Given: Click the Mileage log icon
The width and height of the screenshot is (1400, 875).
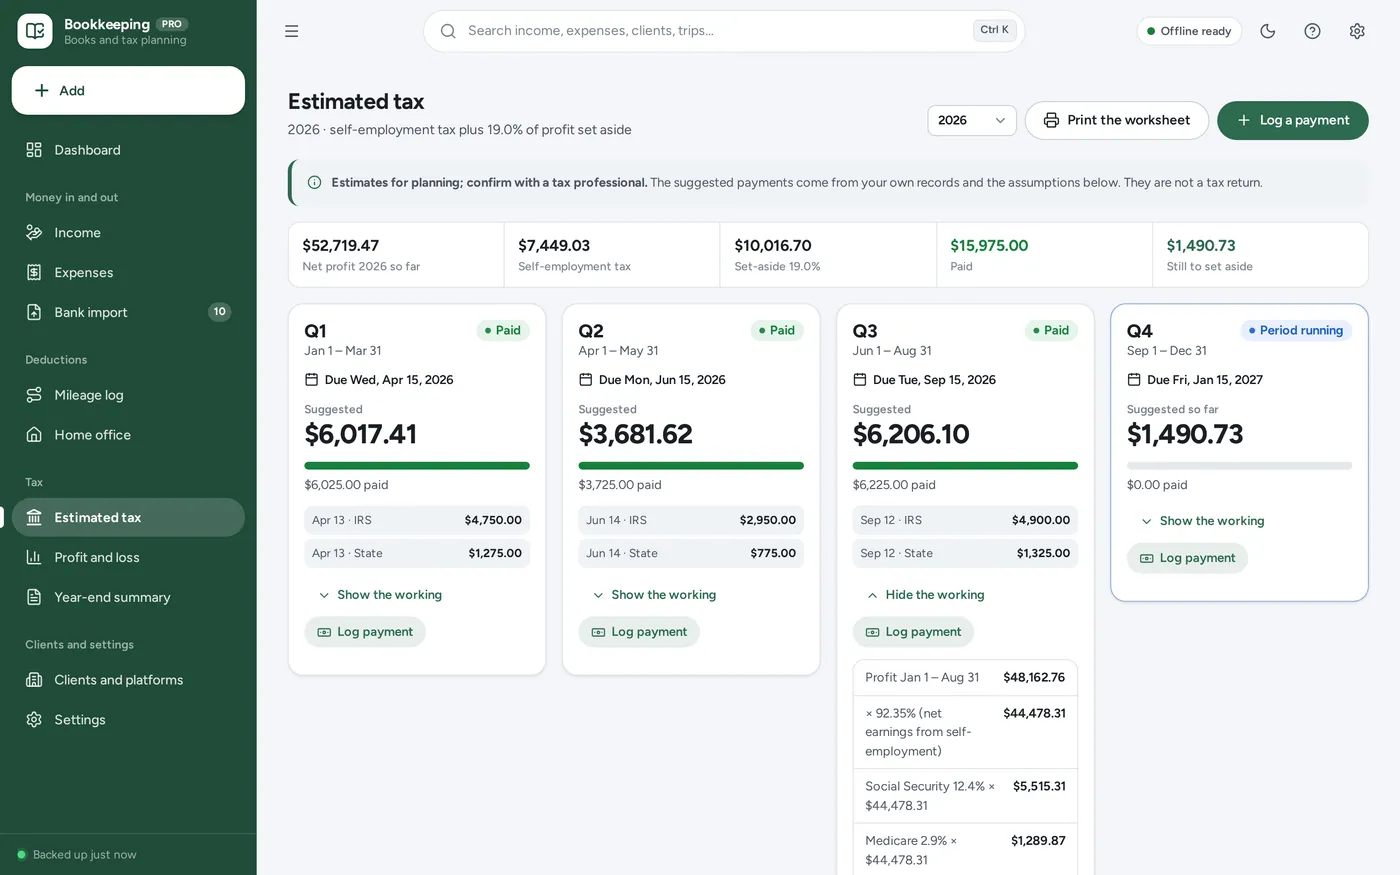Looking at the screenshot, I should point(34,395).
